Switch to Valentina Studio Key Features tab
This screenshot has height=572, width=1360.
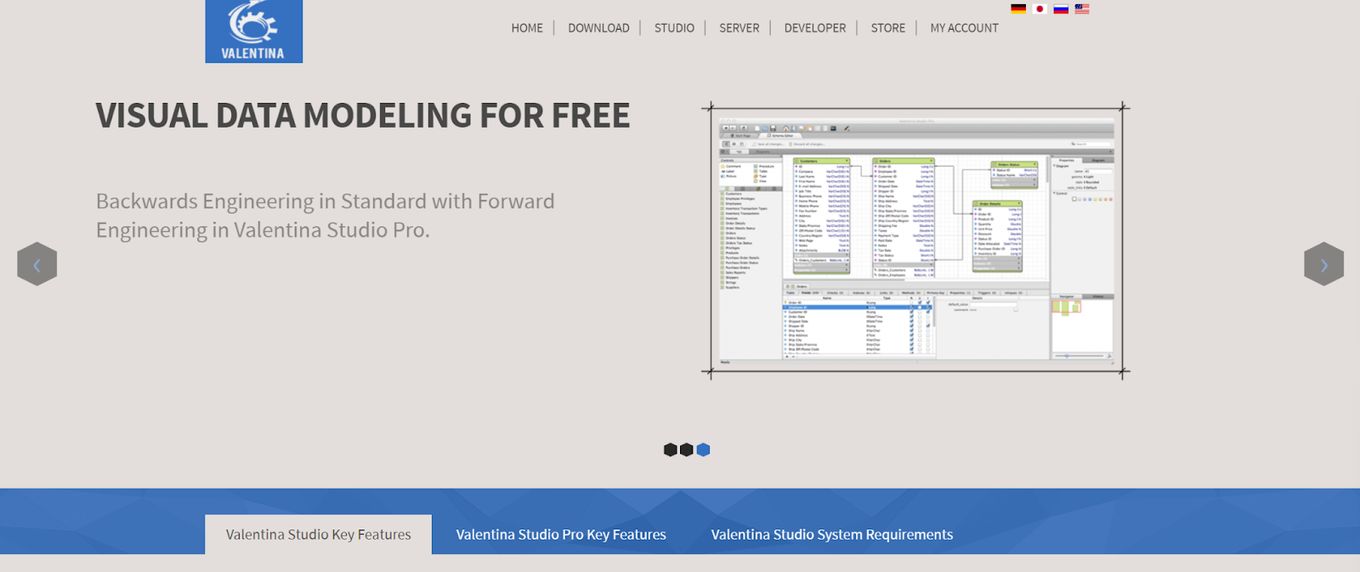(318, 534)
